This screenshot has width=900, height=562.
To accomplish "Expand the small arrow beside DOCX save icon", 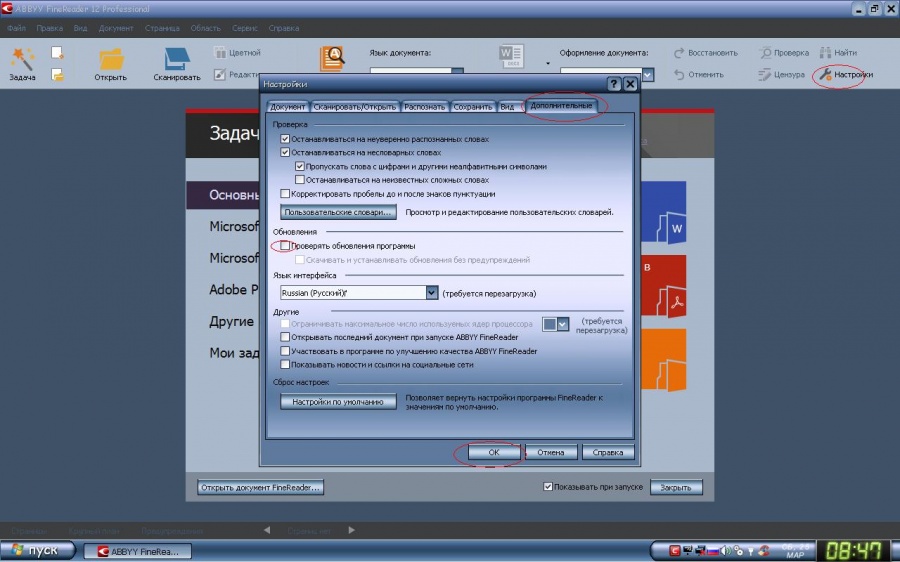I will coord(548,63).
